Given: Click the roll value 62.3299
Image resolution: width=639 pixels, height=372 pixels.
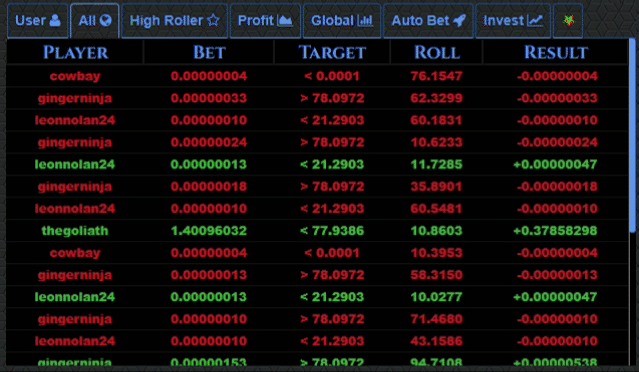Looking at the screenshot, I should pyautogui.click(x=436, y=98).
